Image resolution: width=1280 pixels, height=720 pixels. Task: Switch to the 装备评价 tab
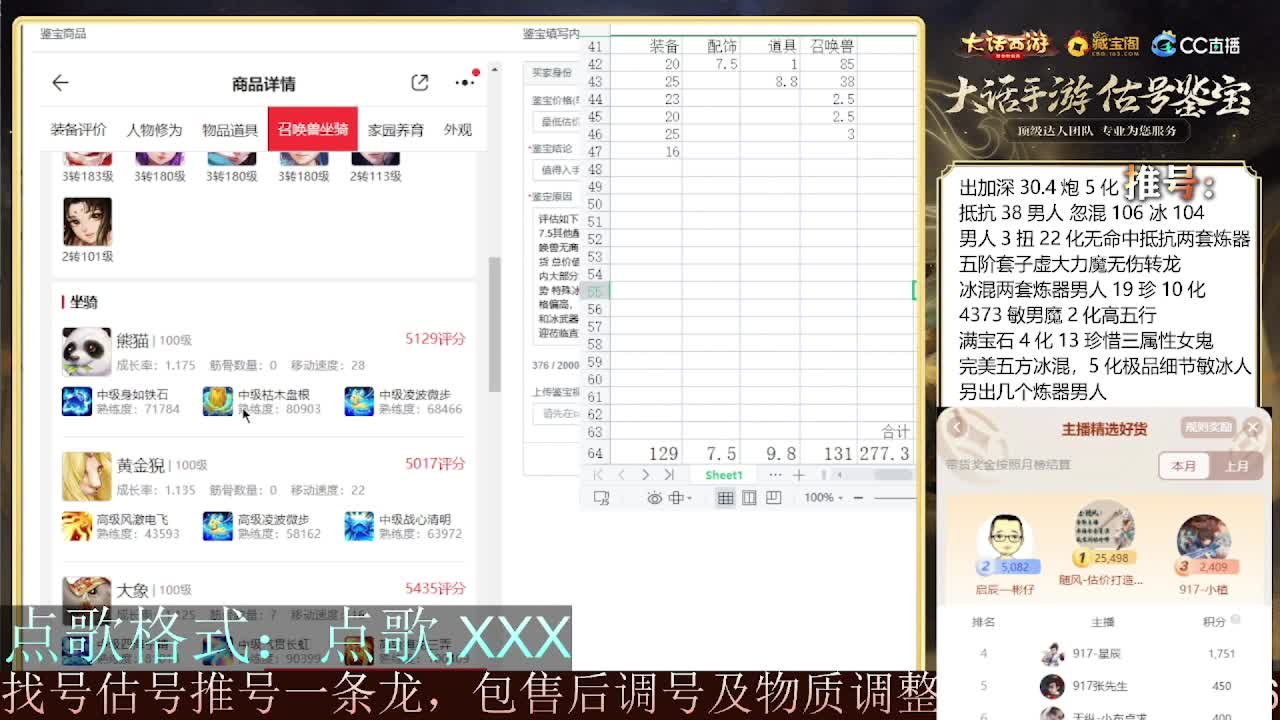(78, 130)
